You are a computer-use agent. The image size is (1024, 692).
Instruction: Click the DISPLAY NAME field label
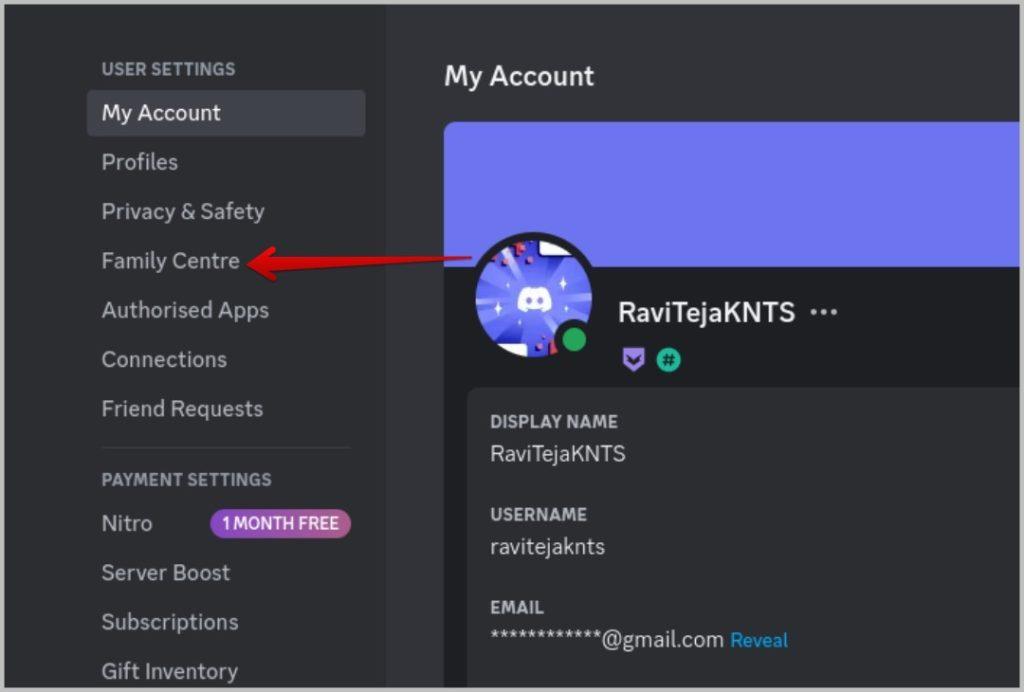554,422
